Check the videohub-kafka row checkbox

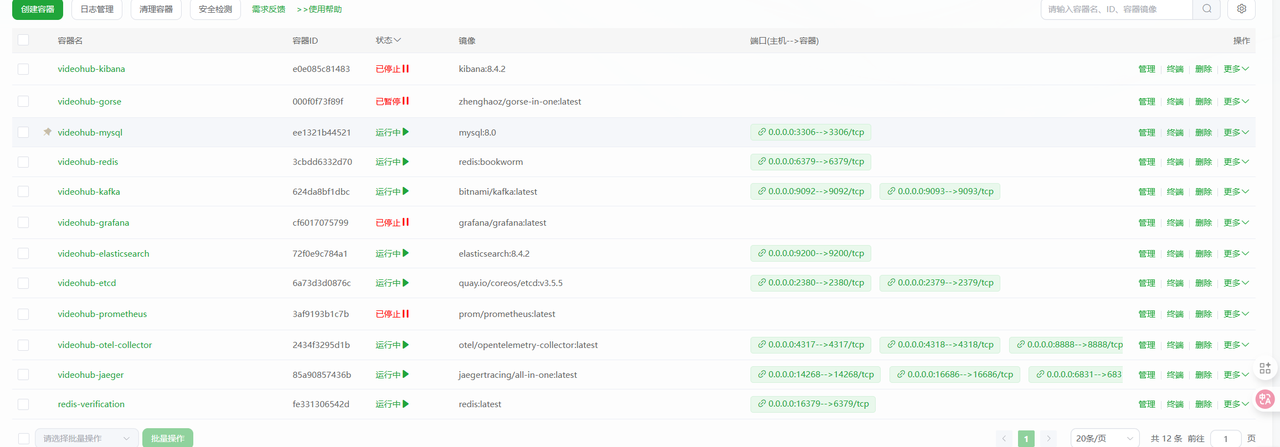[23, 191]
